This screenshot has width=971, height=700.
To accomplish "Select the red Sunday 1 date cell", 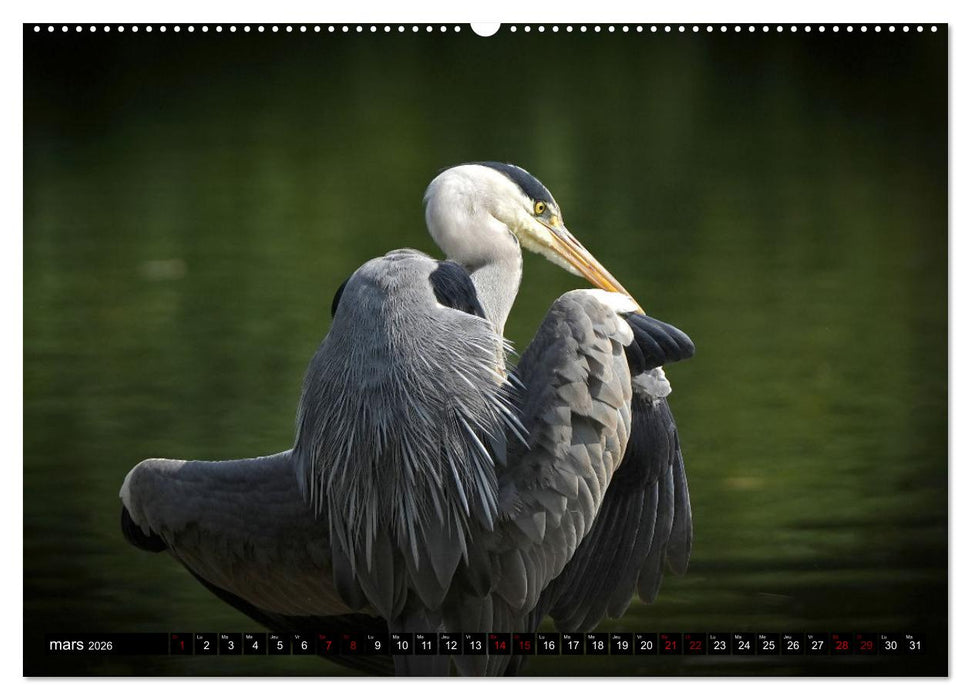I will [x=181, y=645].
